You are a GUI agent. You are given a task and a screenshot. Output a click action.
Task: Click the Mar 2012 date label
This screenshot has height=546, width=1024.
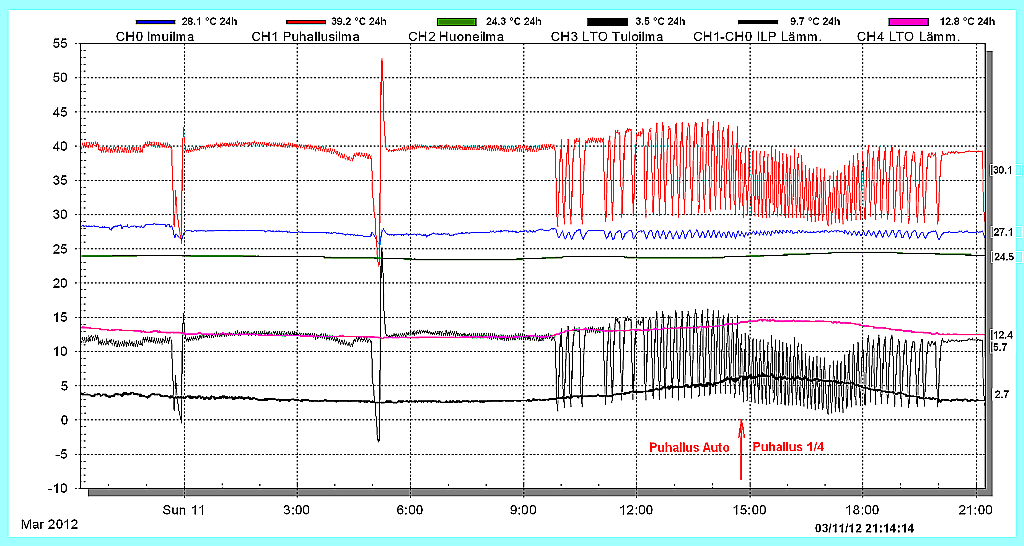(x=48, y=524)
